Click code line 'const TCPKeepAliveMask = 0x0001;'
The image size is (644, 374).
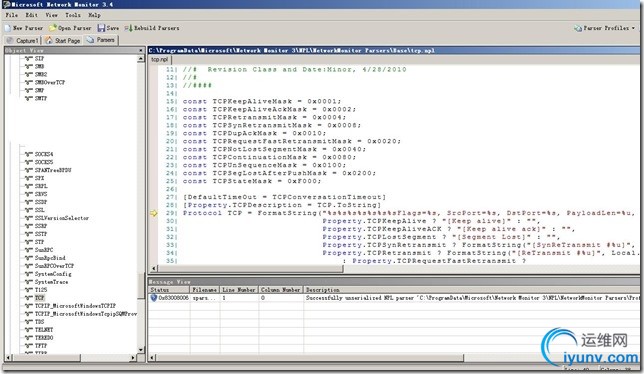point(262,101)
